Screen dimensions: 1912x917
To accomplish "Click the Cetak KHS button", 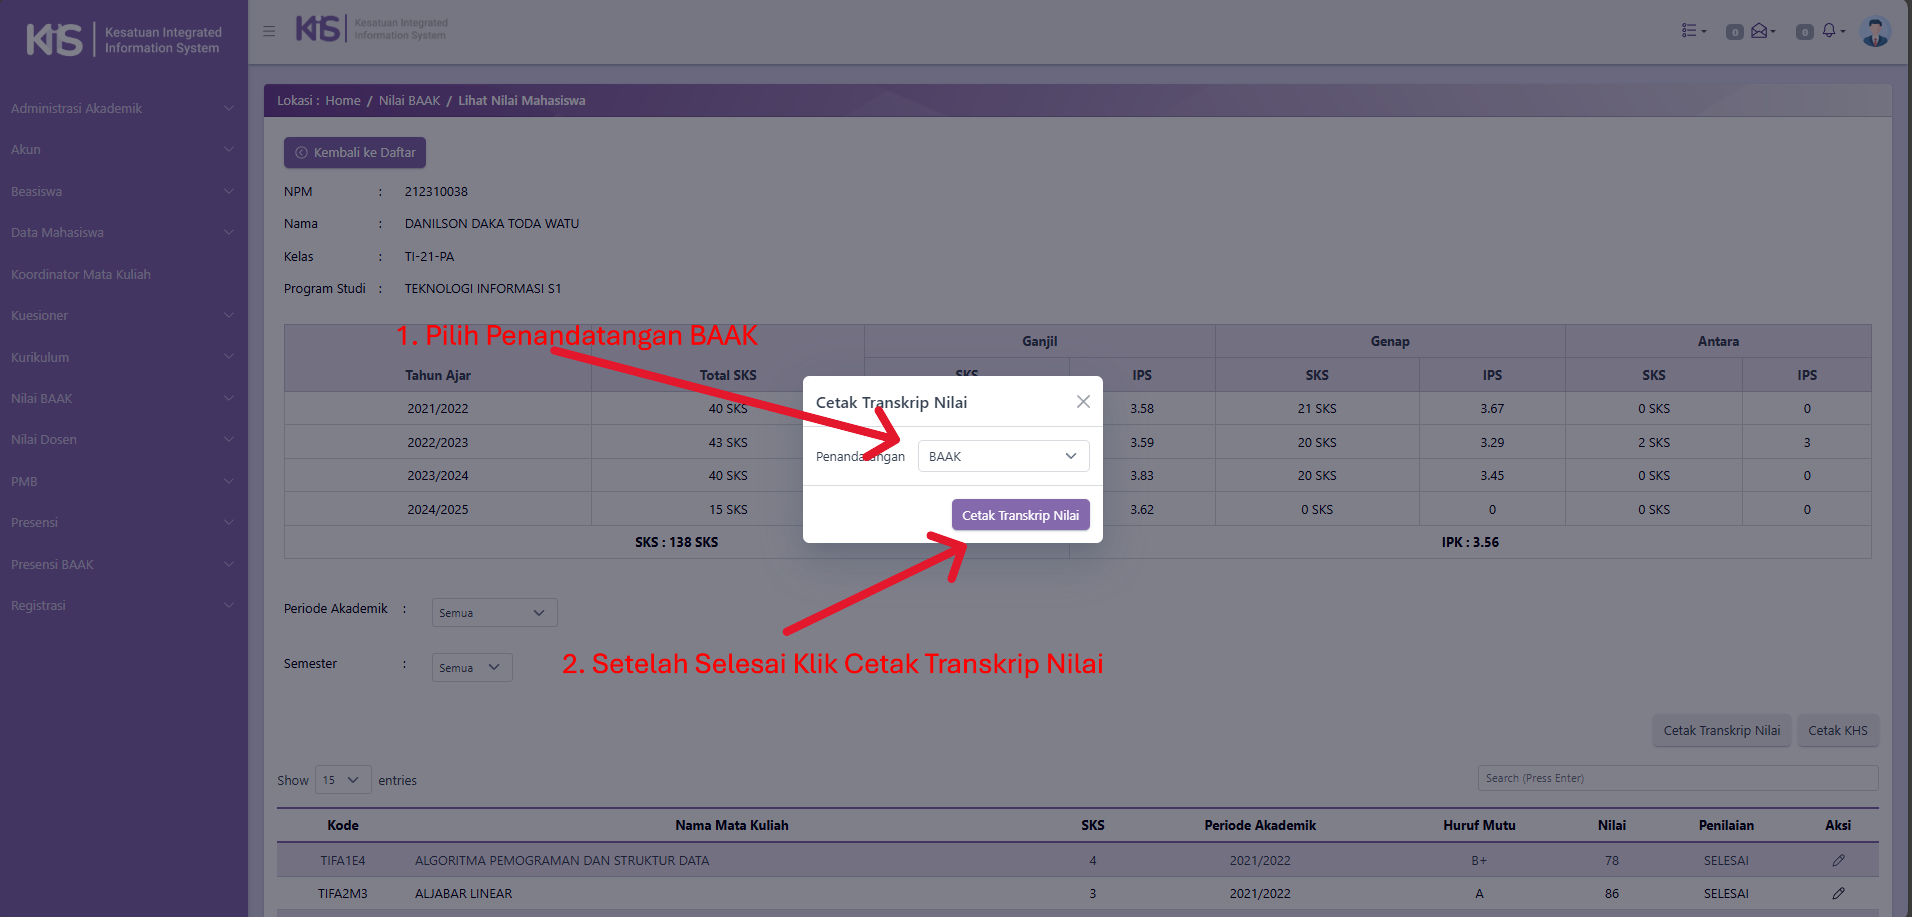I will [1837, 731].
